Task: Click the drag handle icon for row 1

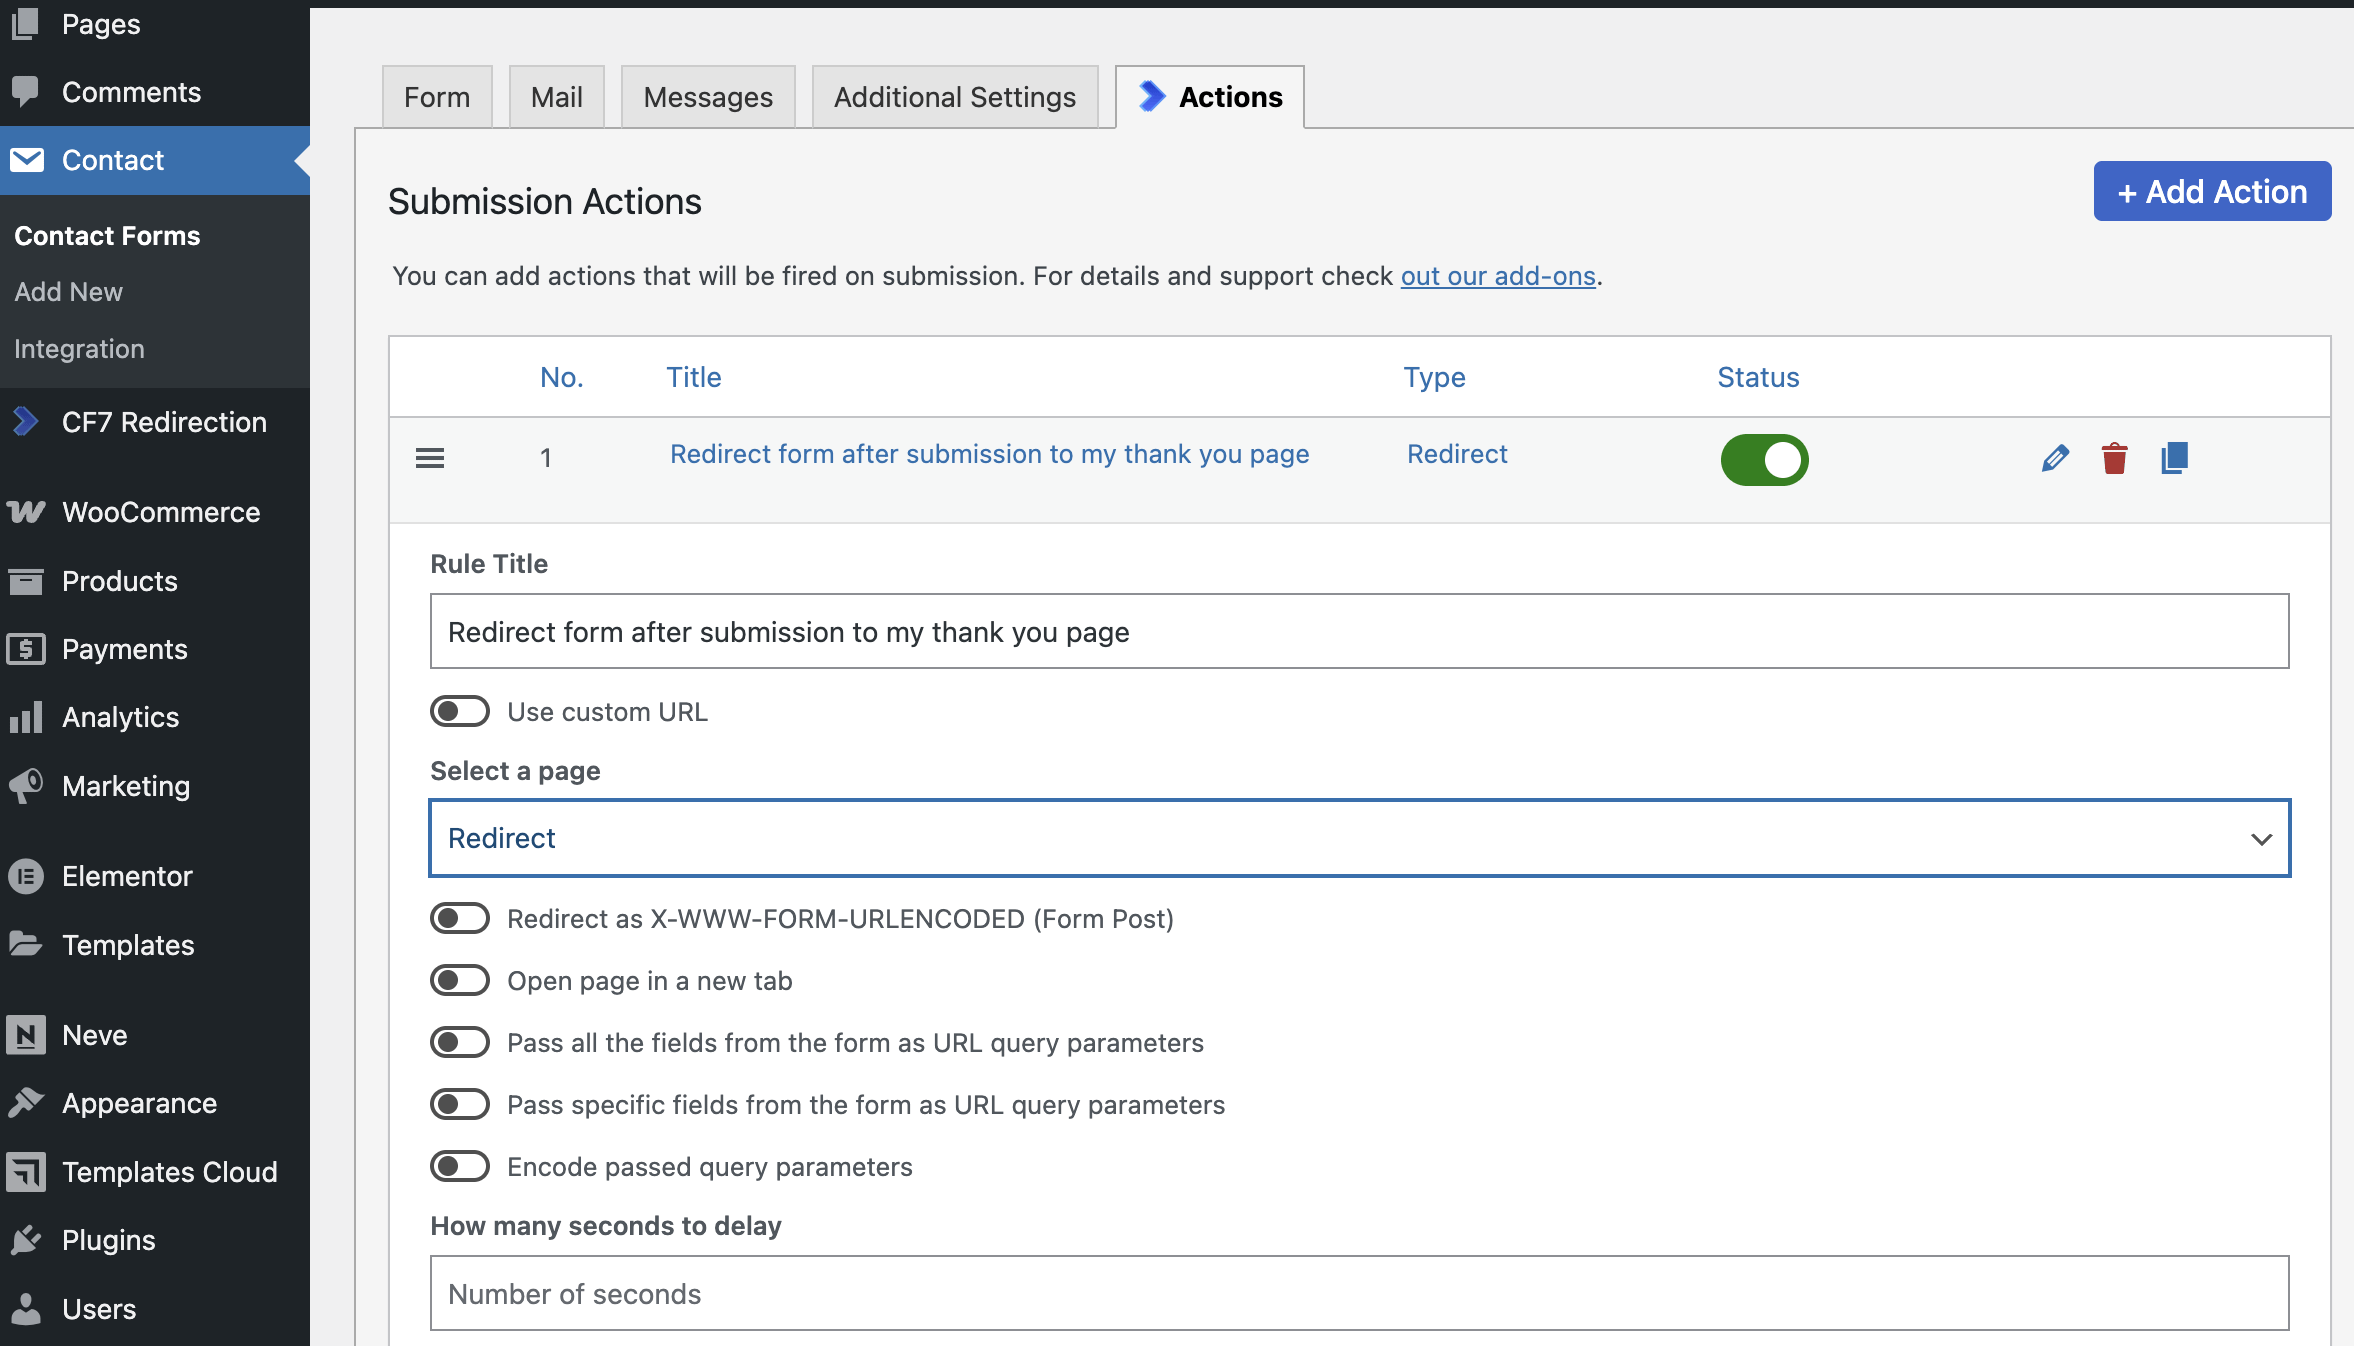Action: [430, 458]
